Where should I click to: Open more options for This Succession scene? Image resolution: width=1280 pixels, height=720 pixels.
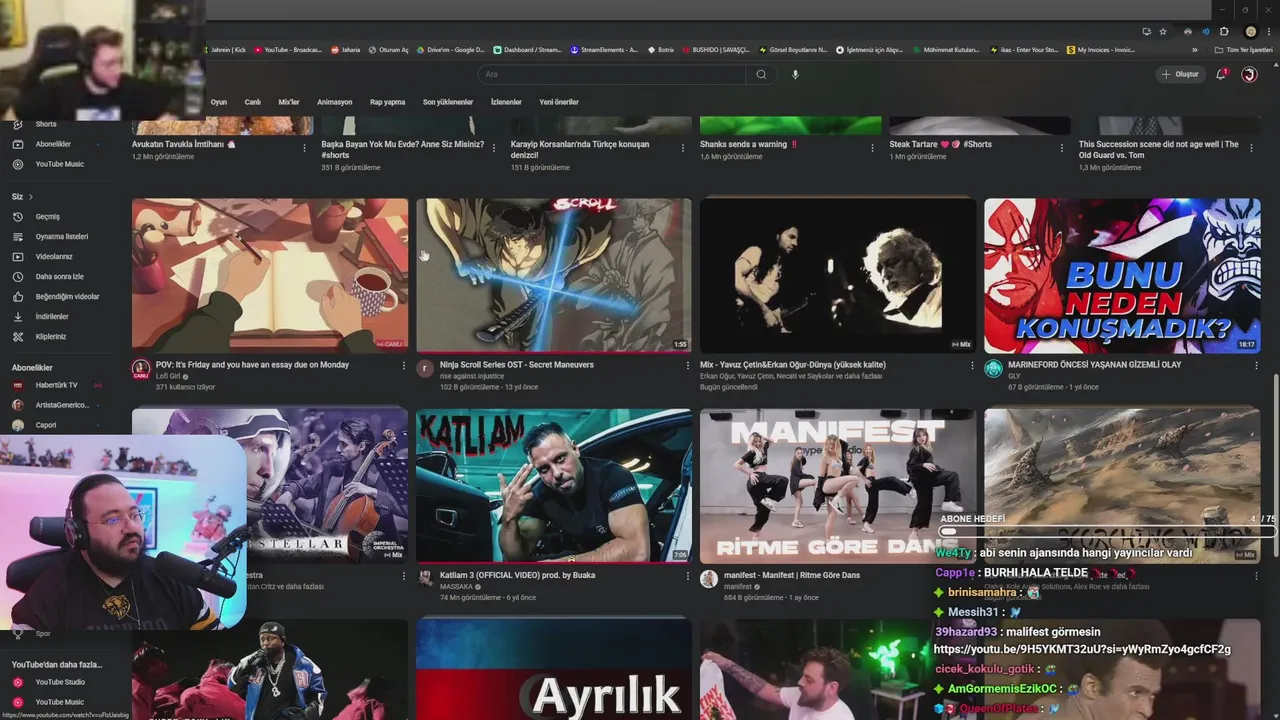1252,148
